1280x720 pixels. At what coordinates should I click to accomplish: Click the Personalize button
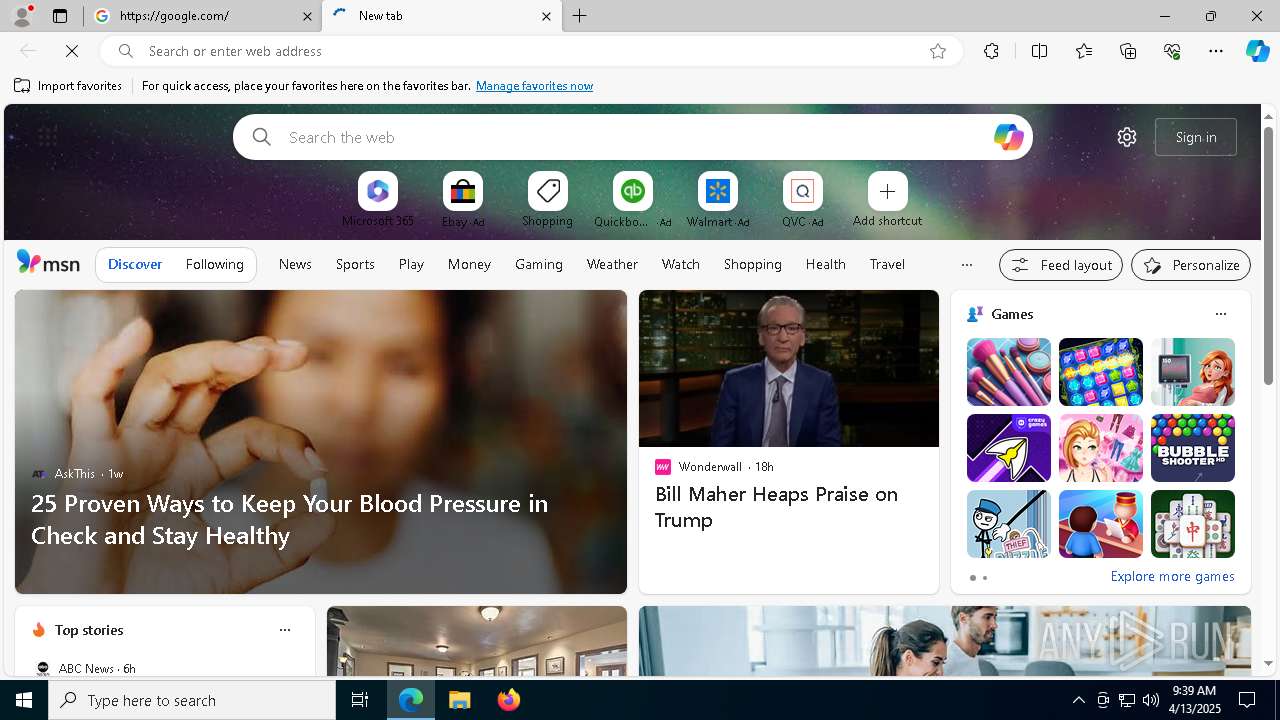(1191, 265)
